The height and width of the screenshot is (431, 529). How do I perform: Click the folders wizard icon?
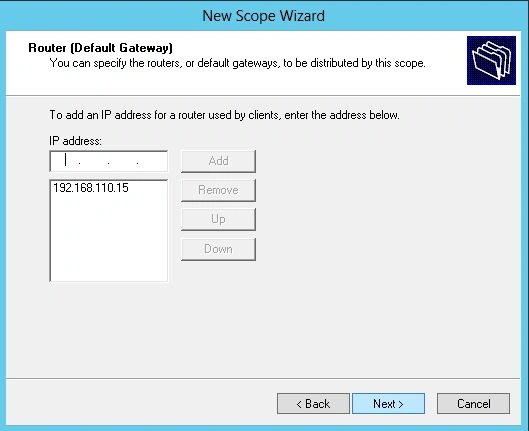tap(491, 60)
